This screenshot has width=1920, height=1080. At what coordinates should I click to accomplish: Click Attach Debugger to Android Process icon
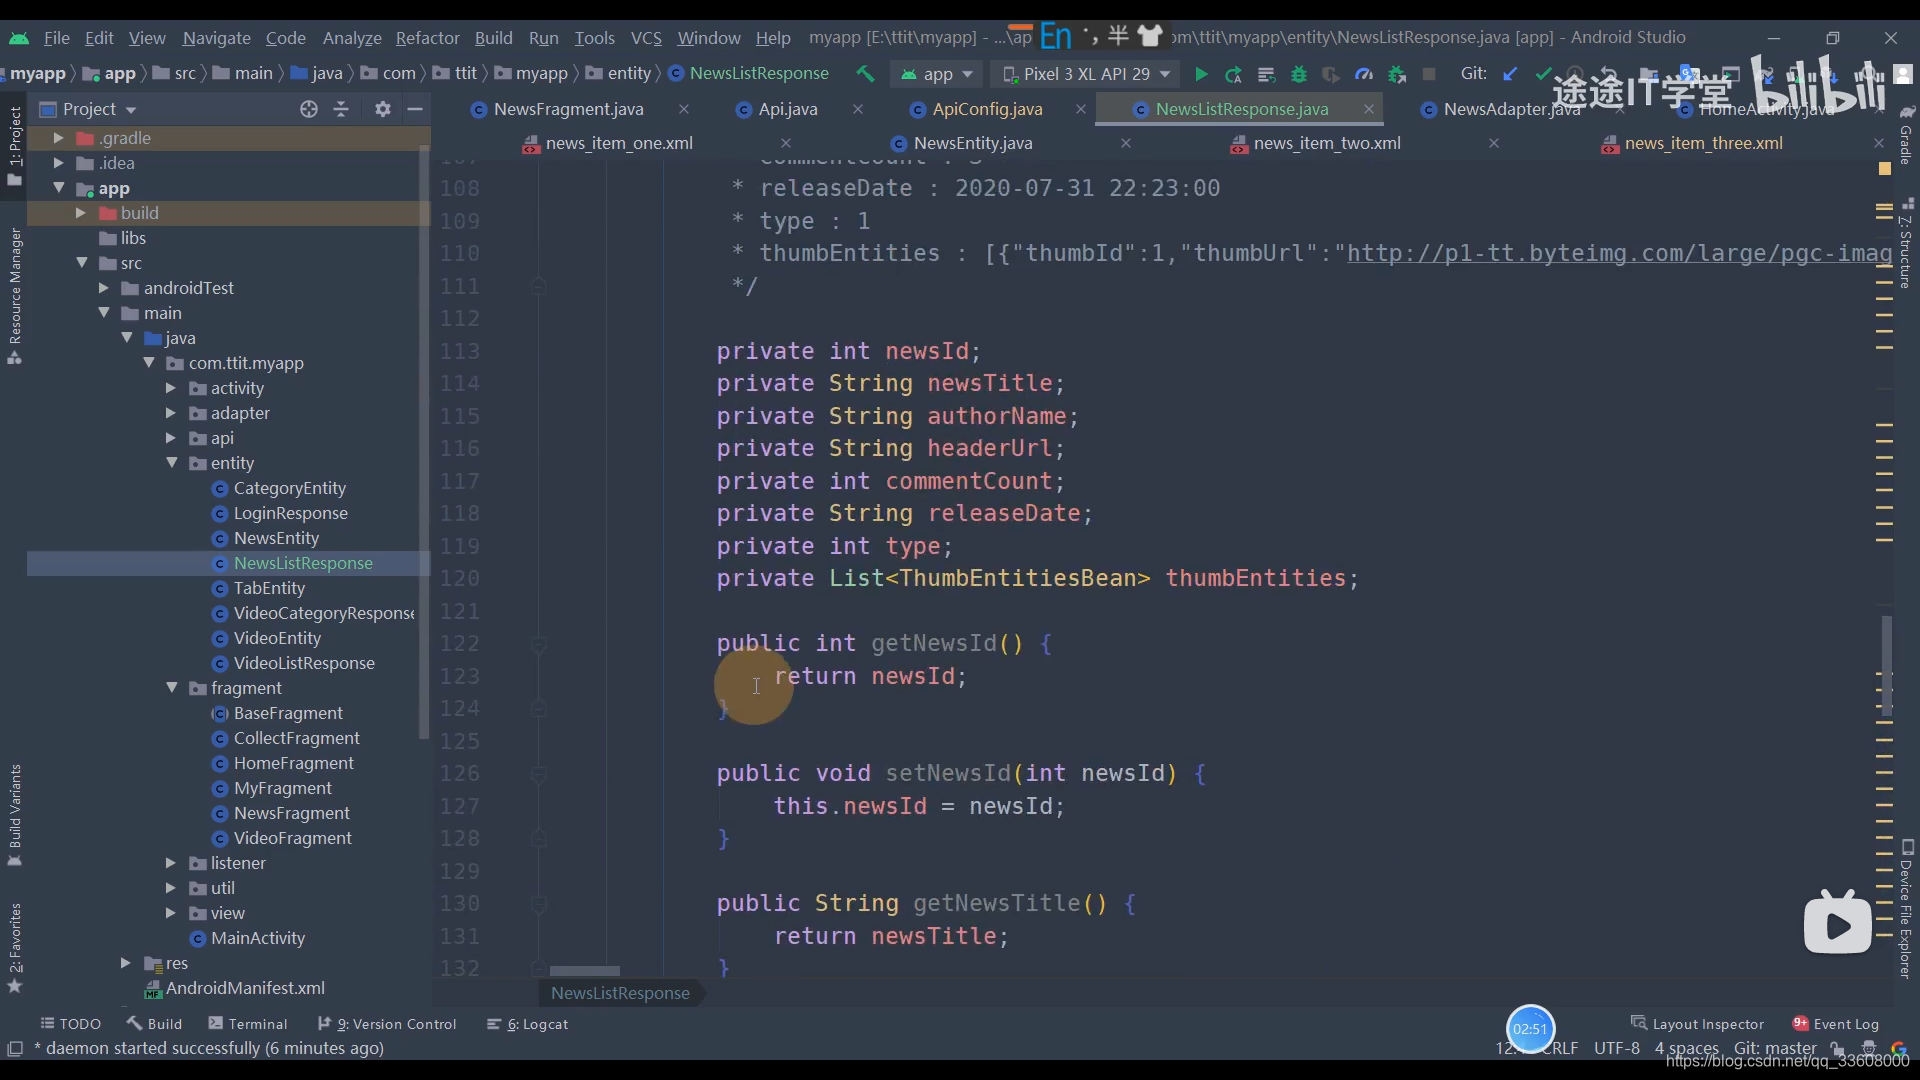pyautogui.click(x=1397, y=74)
